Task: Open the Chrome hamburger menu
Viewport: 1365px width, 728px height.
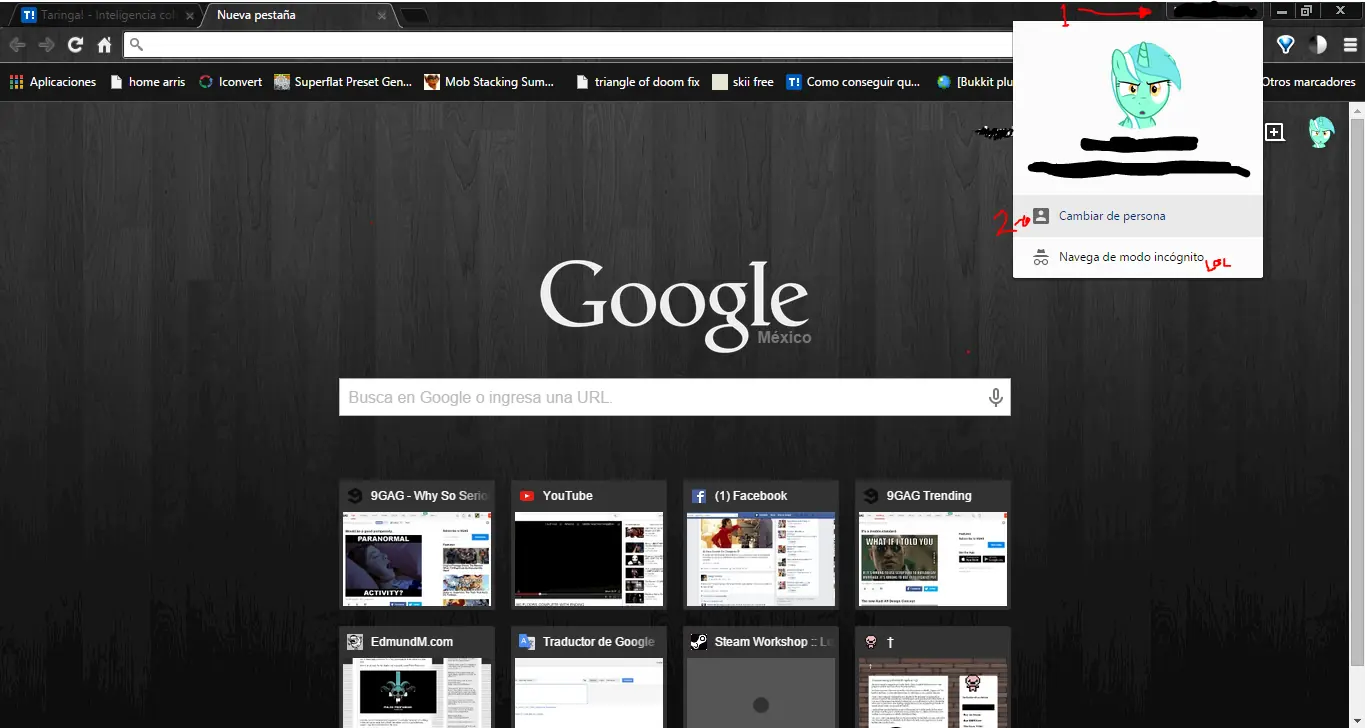Action: point(1350,45)
